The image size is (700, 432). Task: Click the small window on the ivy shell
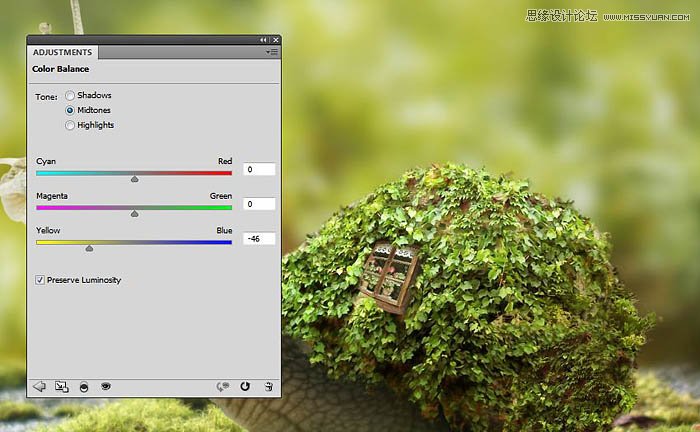click(389, 278)
